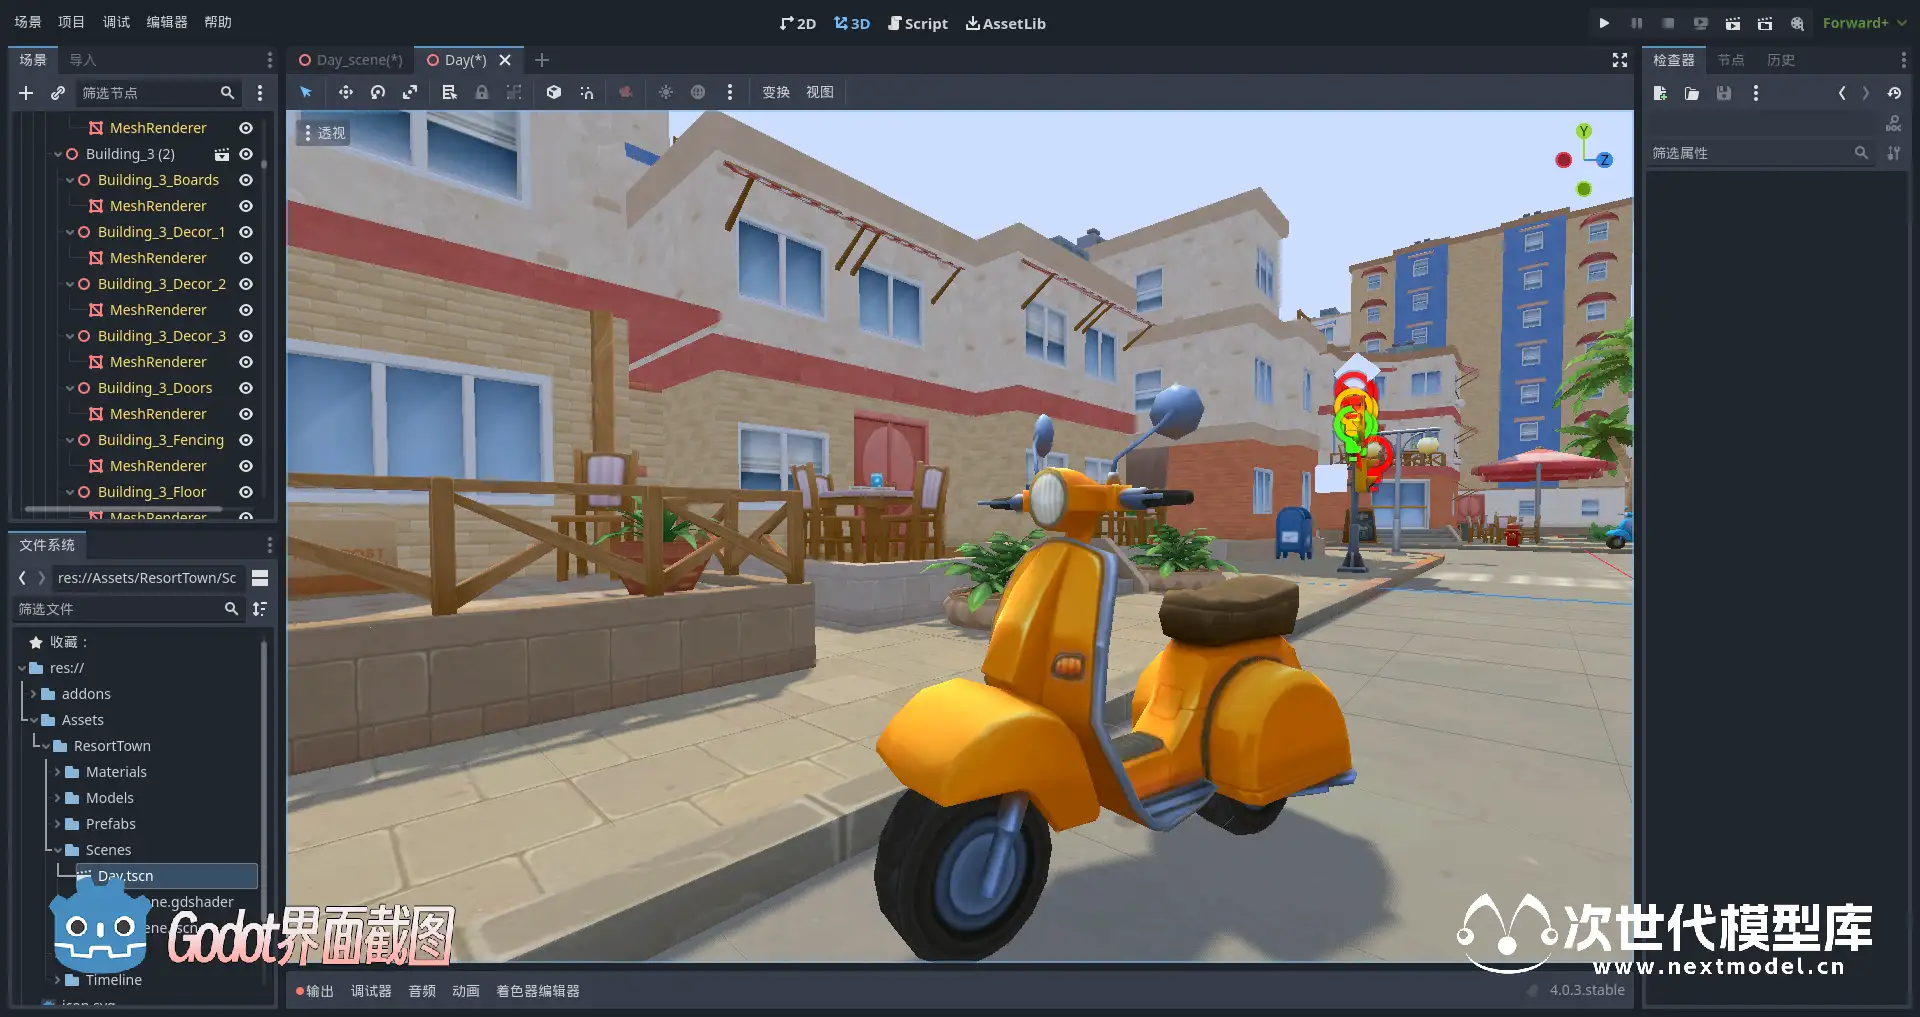
Task: Click the add new node plus icon
Action: pos(26,93)
